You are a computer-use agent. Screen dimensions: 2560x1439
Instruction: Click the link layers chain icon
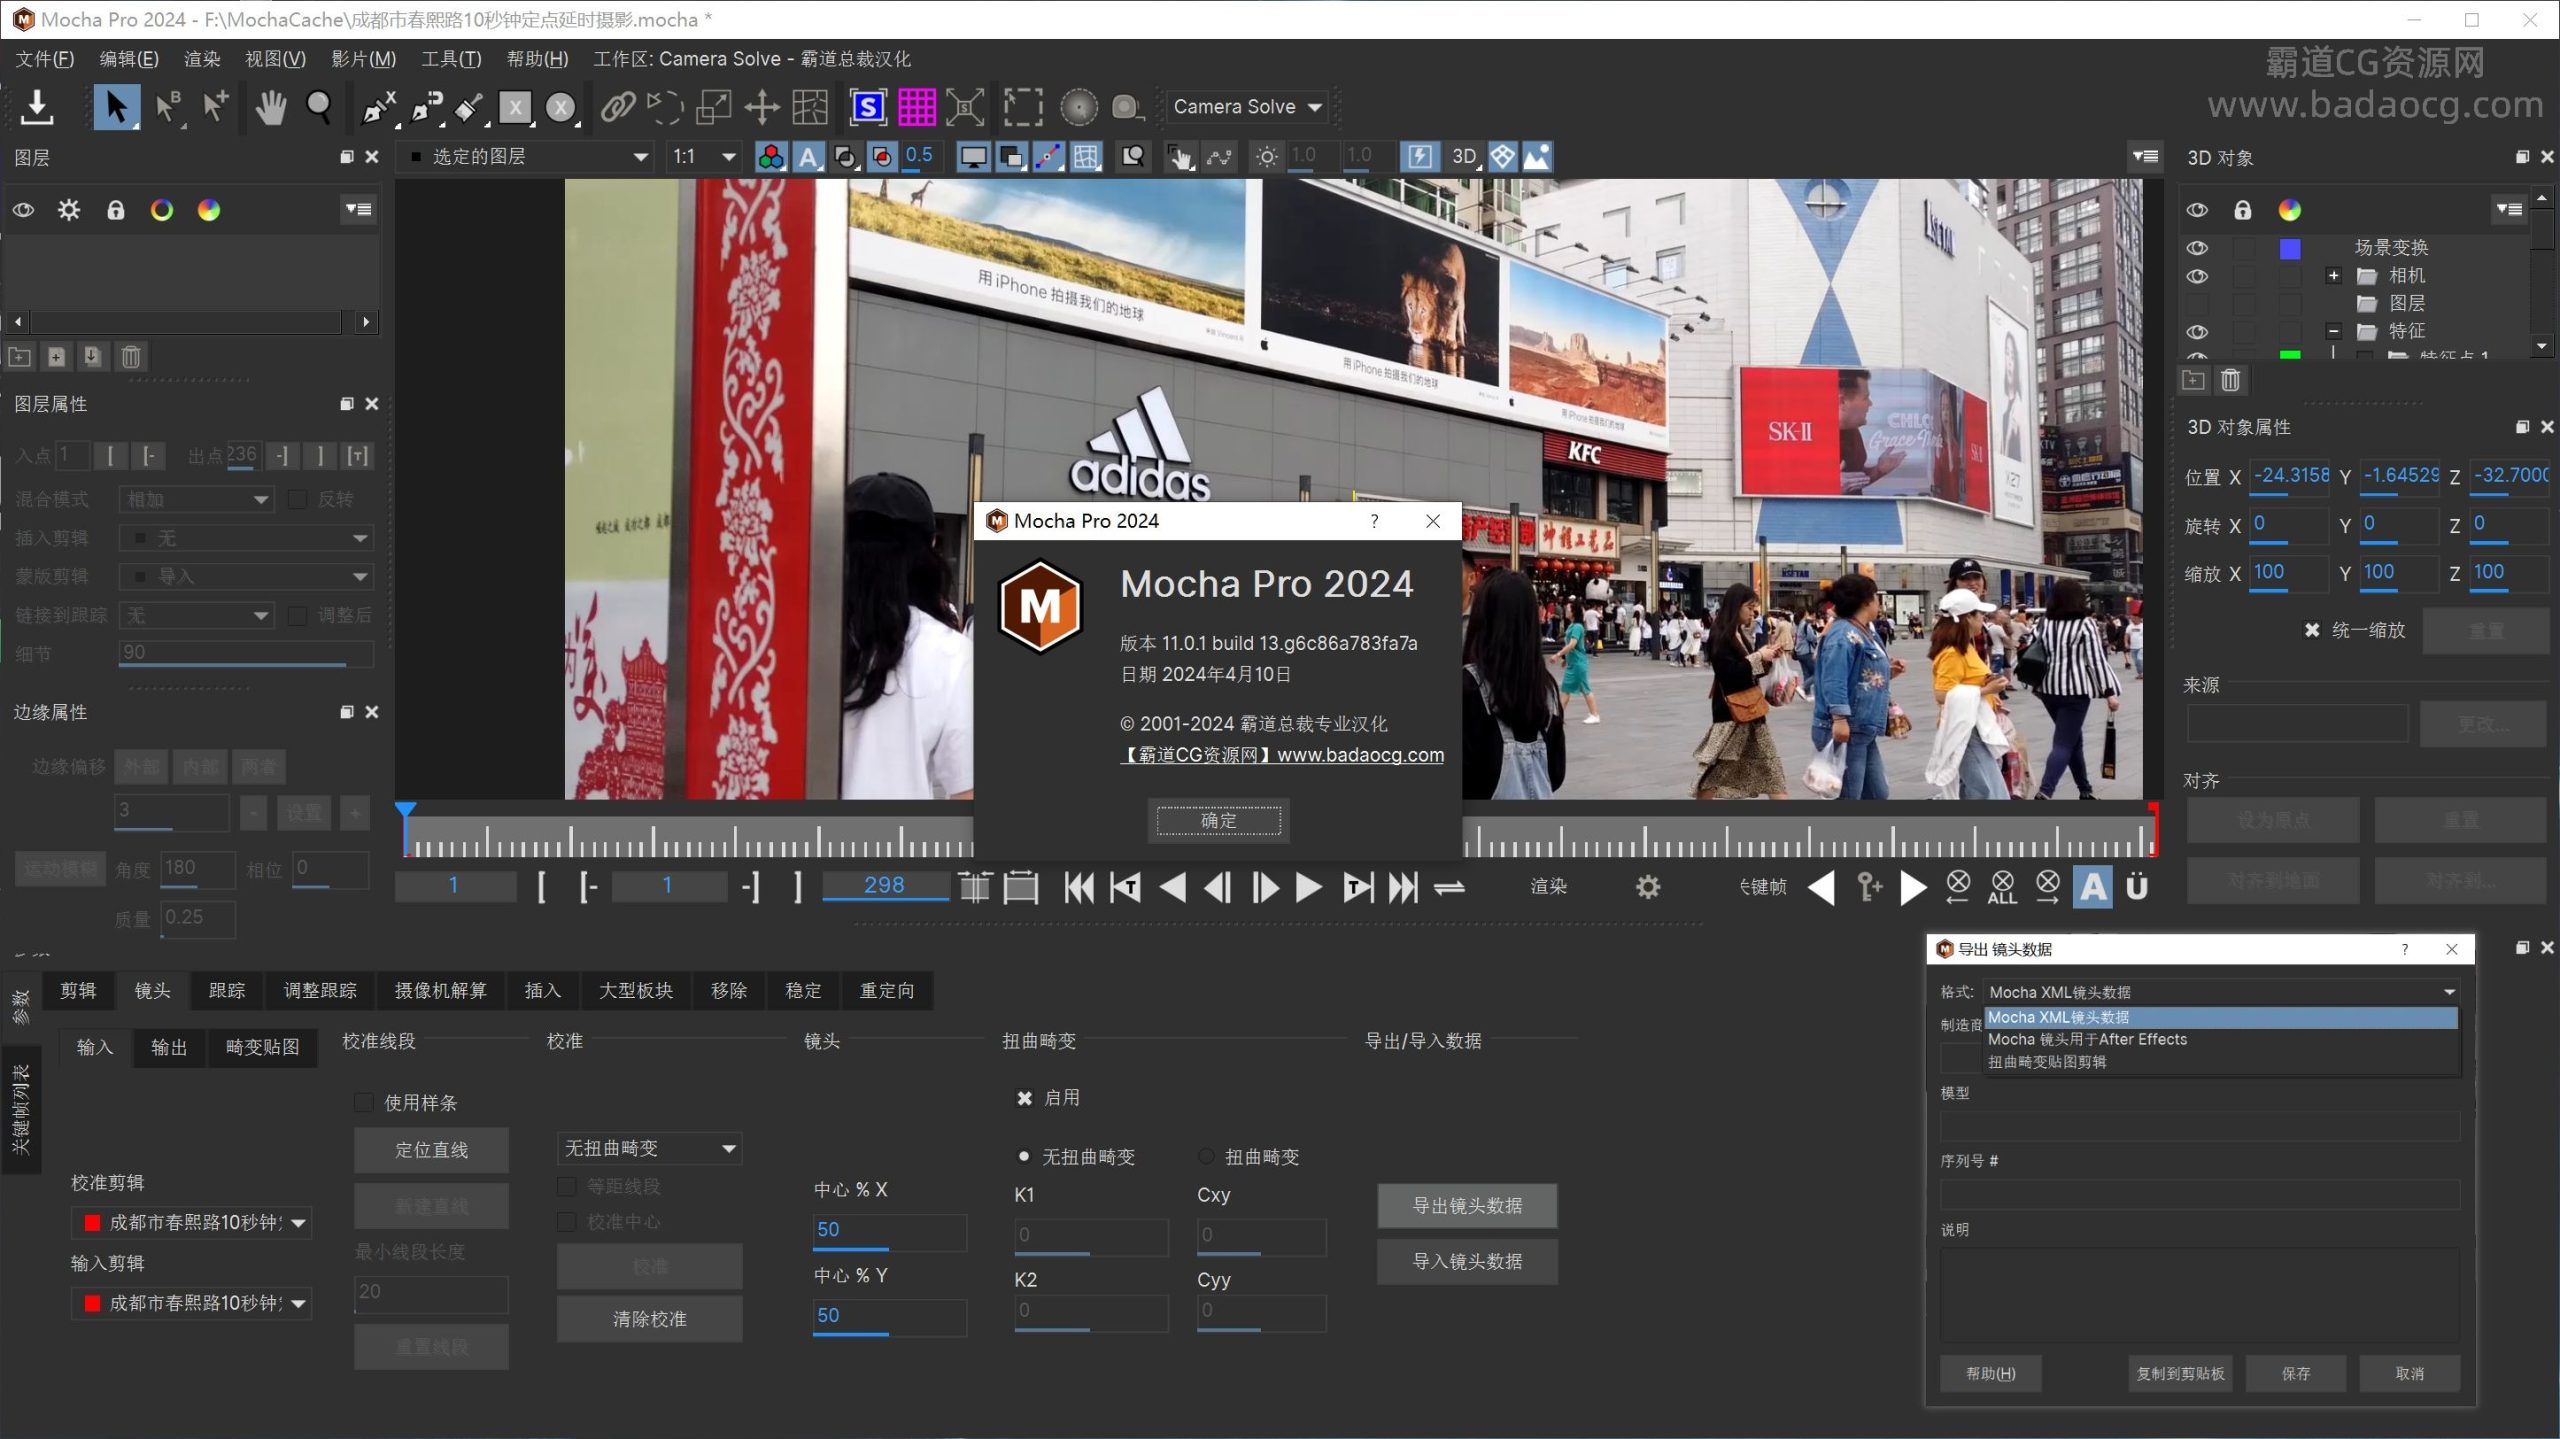(618, 107)
